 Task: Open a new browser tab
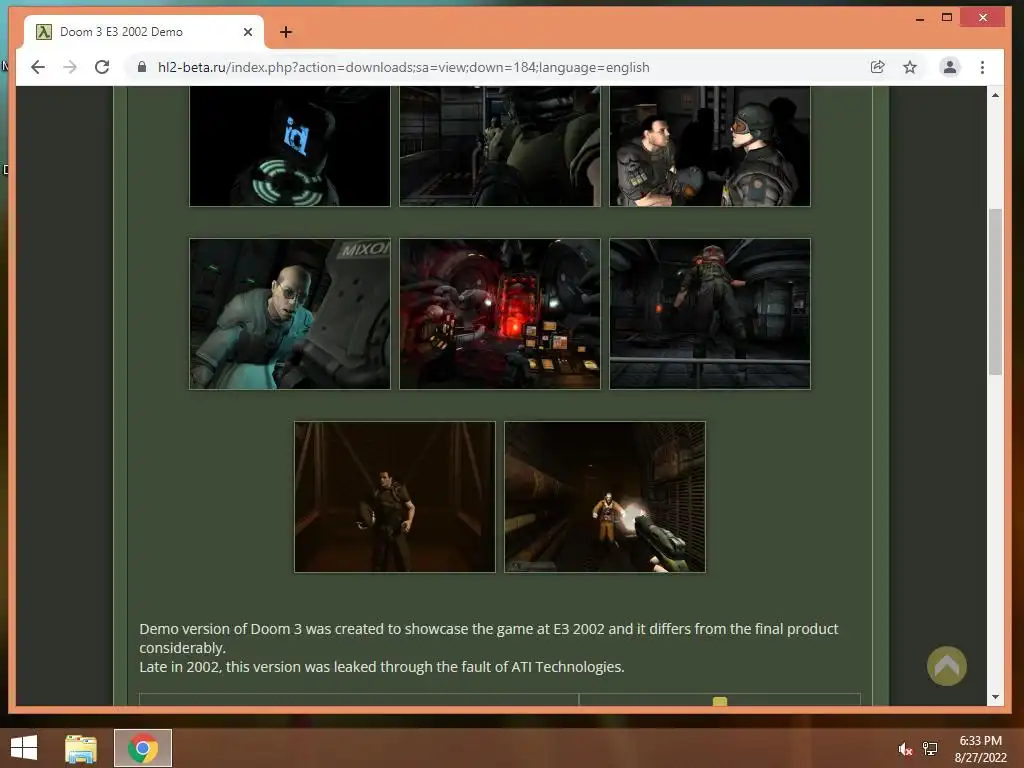coord(286,32)
